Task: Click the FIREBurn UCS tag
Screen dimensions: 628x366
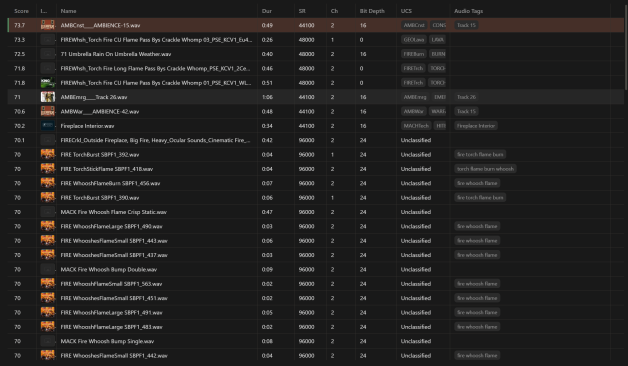Action: 414,54
